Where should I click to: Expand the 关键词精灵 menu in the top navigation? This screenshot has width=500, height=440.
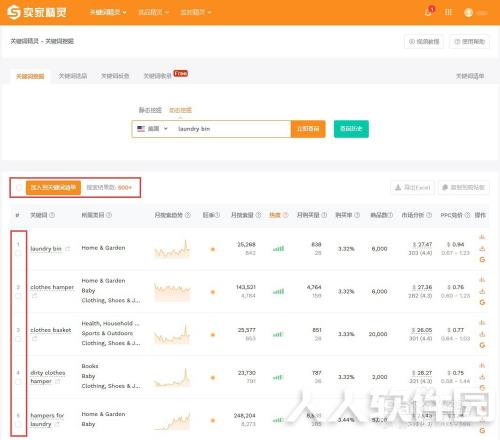pyautogui.click(x=108, y=12)
